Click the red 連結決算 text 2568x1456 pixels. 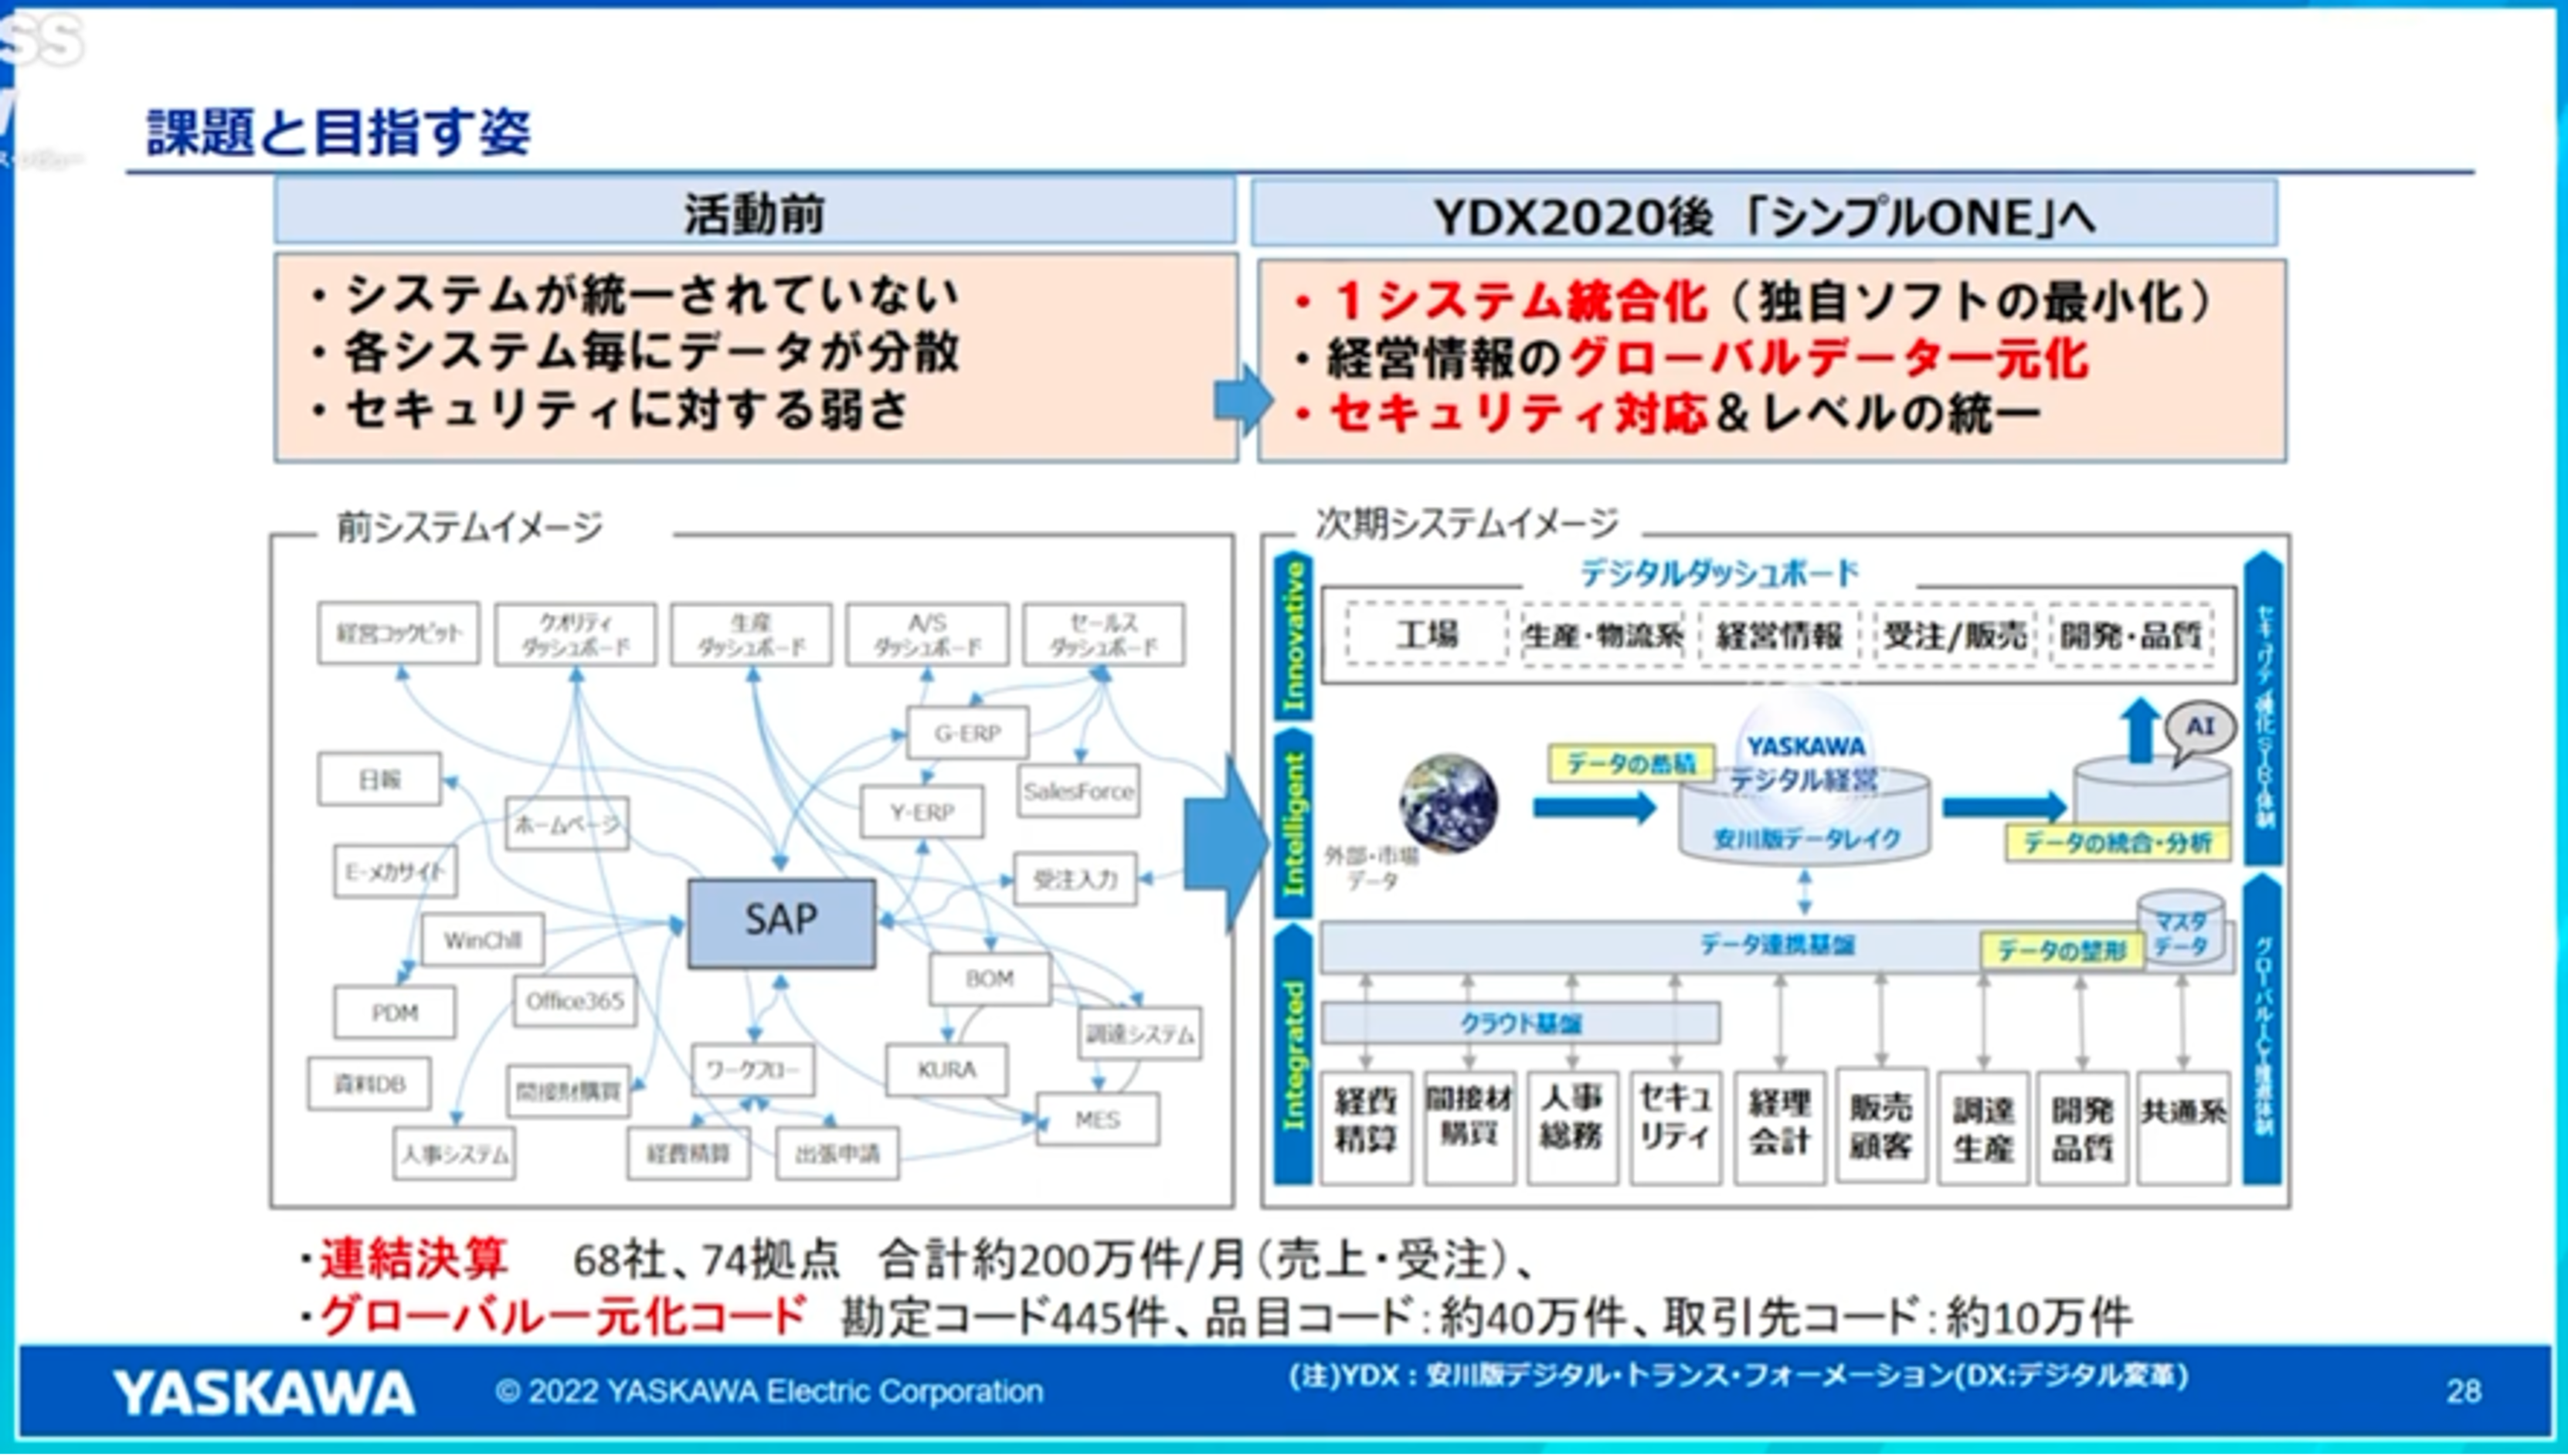[413, 1260]
